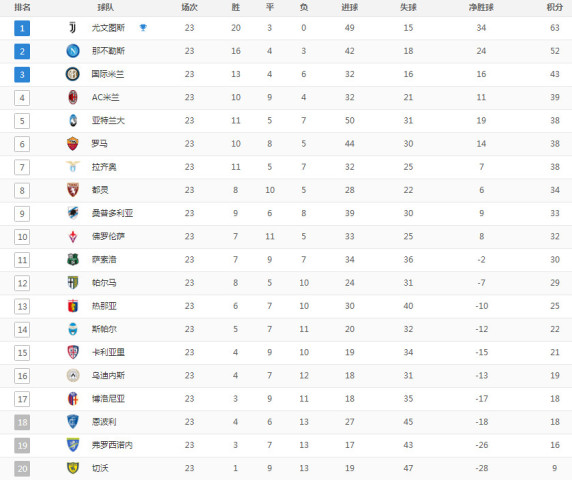Click the Chievo yellow shield logo
Image resolution: width=572 pixels, height=480 pixels.
click(73, 468)
